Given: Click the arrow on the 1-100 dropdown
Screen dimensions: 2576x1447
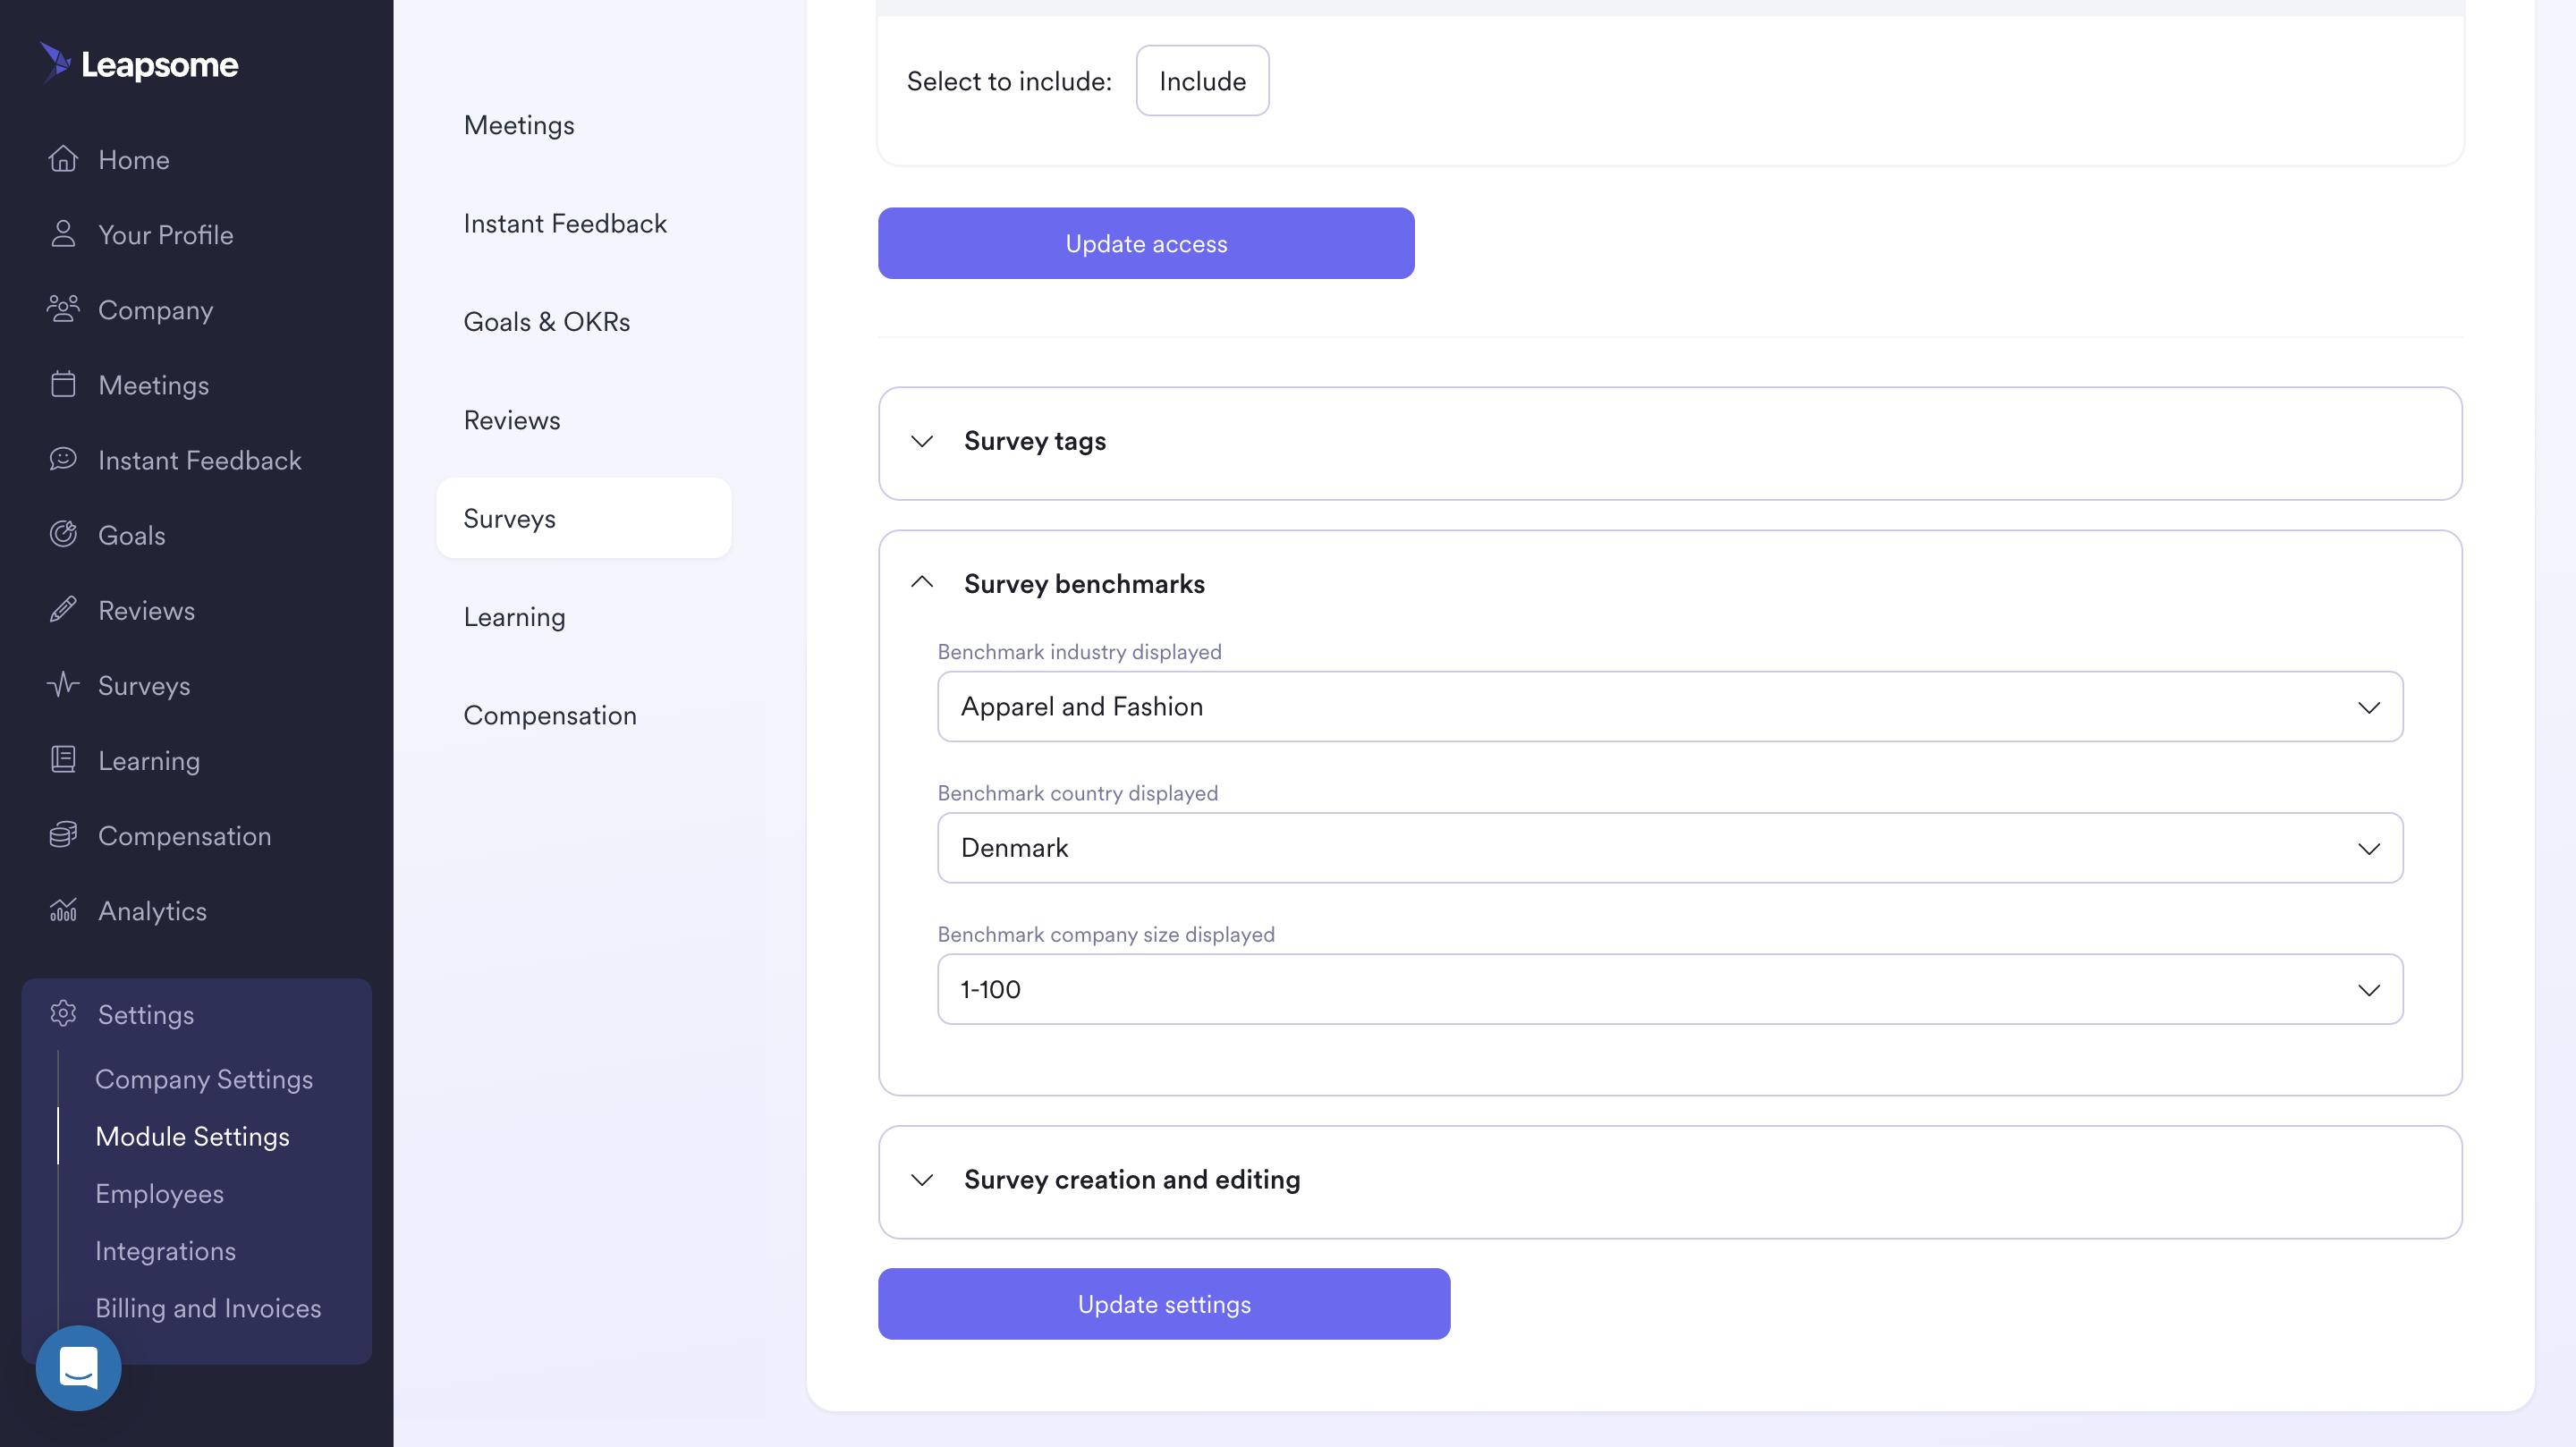Looking at the screenshot, I should point(2368,990).
